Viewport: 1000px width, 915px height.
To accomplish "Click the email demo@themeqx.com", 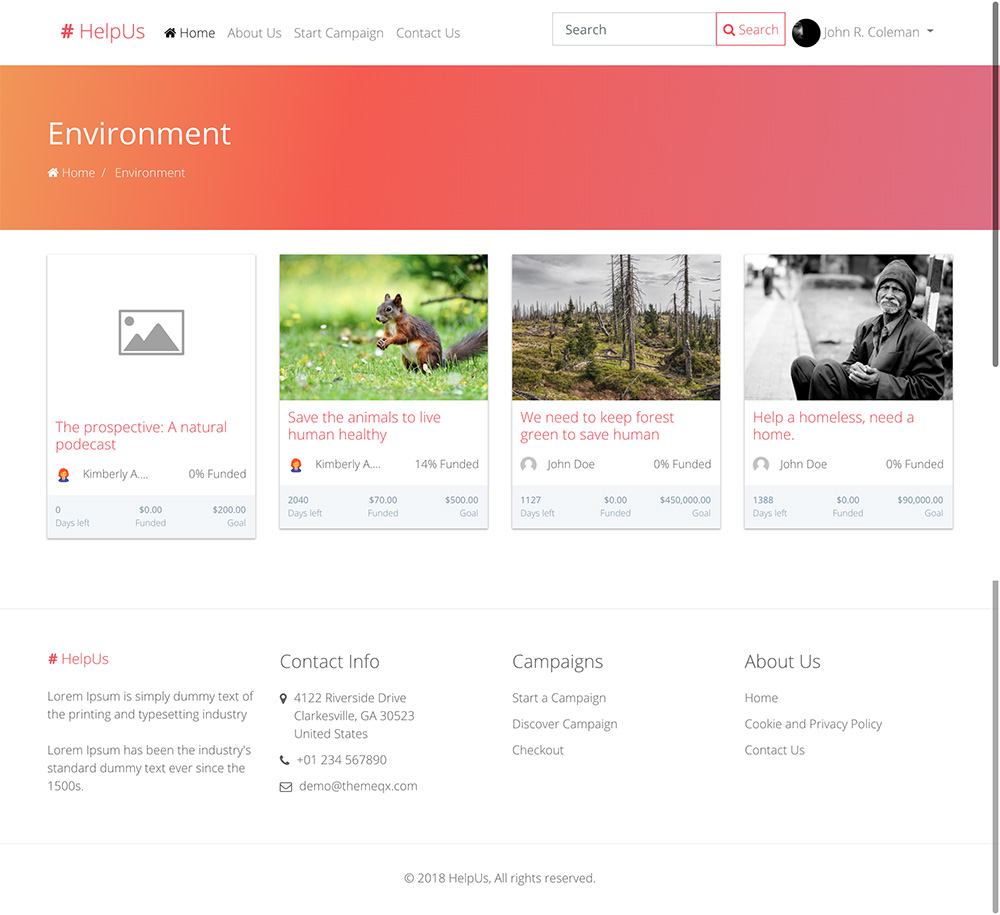I will [x=358, y=786].
